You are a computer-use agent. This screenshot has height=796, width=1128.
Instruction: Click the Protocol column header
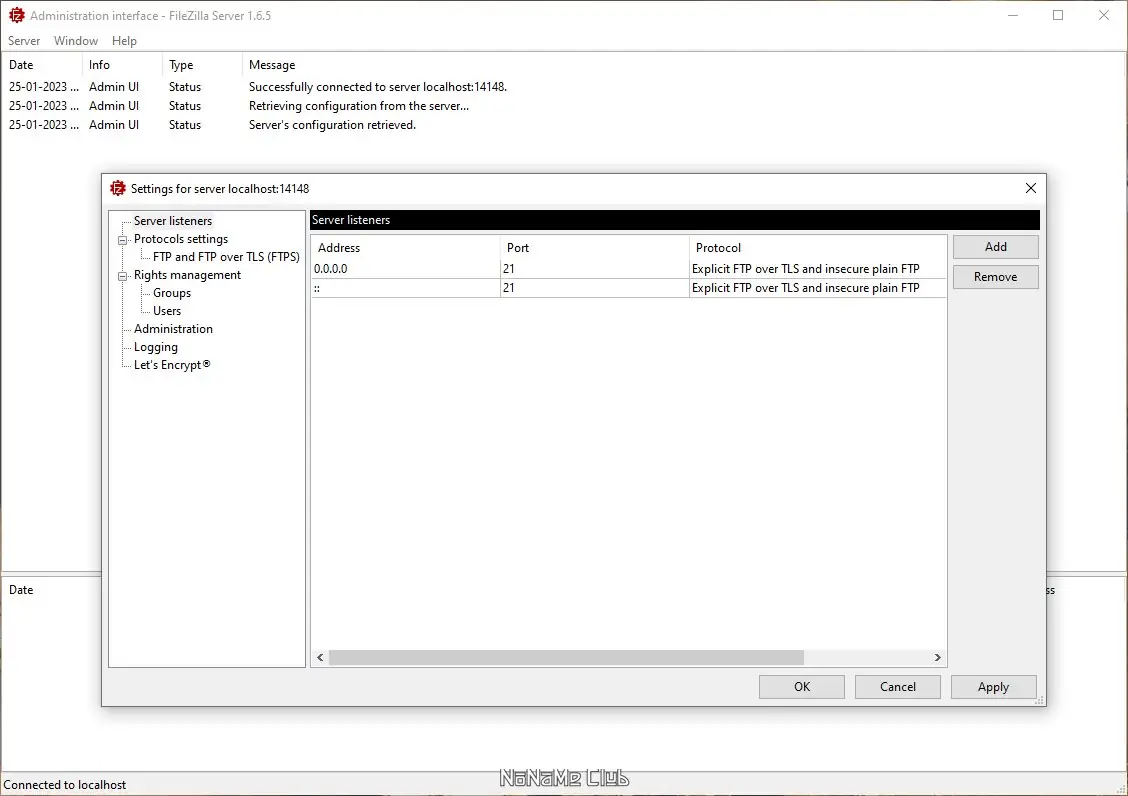[x=817, y=248]
